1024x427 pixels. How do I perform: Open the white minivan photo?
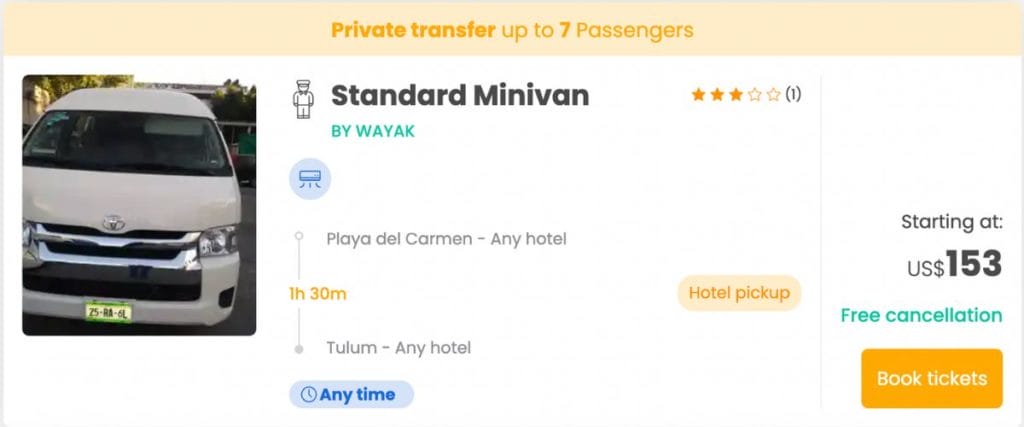pos(139,205)
